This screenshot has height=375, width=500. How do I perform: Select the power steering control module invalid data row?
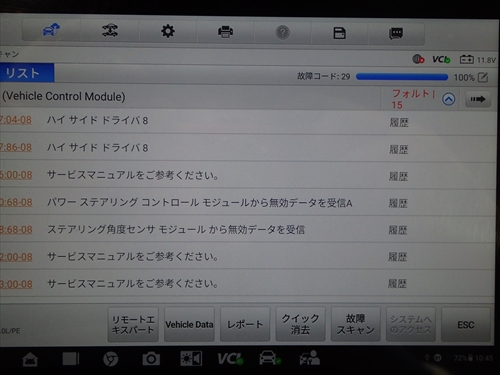tap(247, 202)
